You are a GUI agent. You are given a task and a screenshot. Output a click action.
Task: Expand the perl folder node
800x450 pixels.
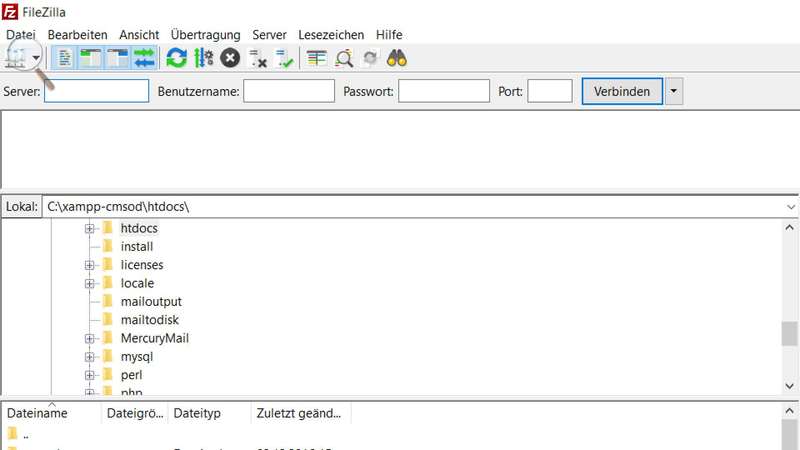[x=89, y=376]
